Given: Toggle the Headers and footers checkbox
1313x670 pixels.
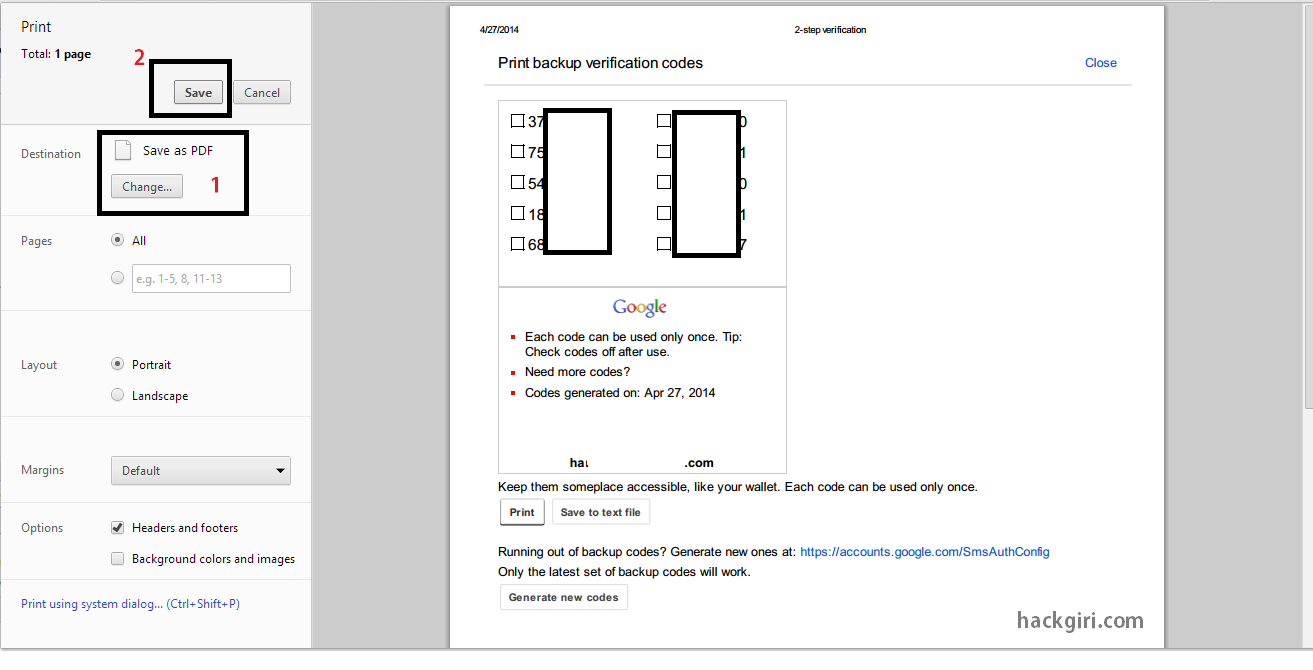Looking at the screenshot, I should coord(118,527).
